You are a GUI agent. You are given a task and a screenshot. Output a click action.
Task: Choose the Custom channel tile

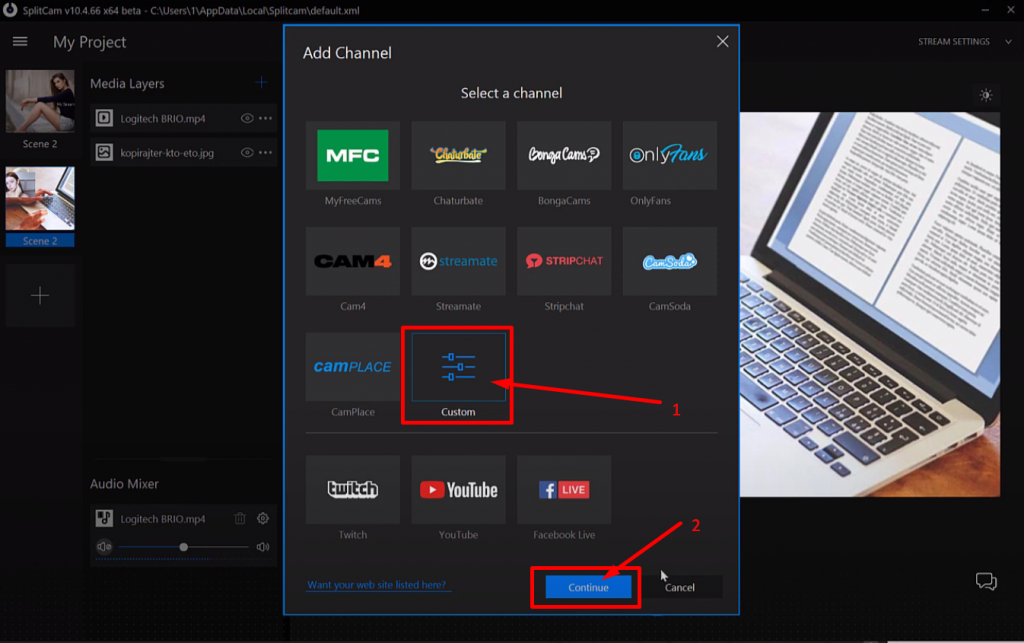458,367
